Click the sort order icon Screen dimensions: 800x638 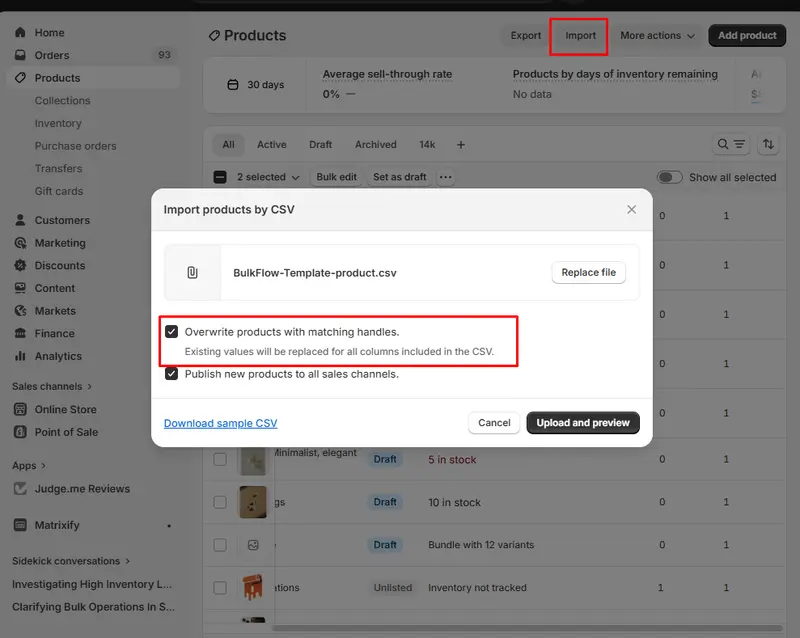pyautogui.click(x=769, y=144)
